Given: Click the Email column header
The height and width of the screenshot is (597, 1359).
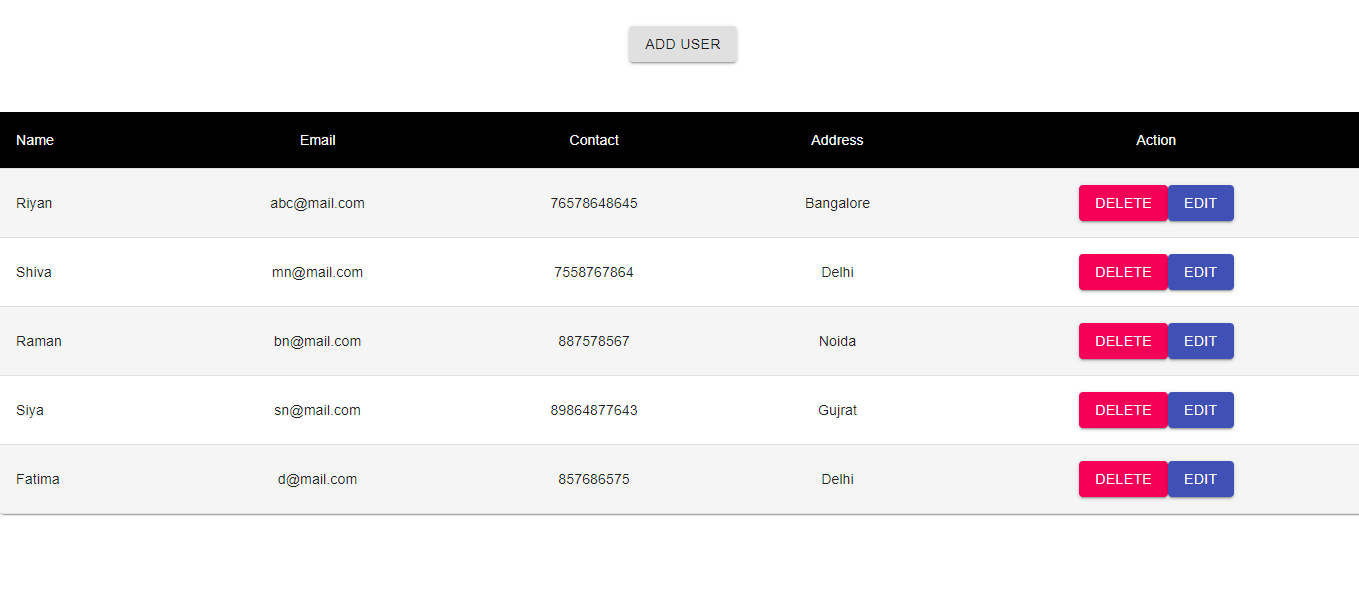Looking at the screenshot, I should (317, 140).
